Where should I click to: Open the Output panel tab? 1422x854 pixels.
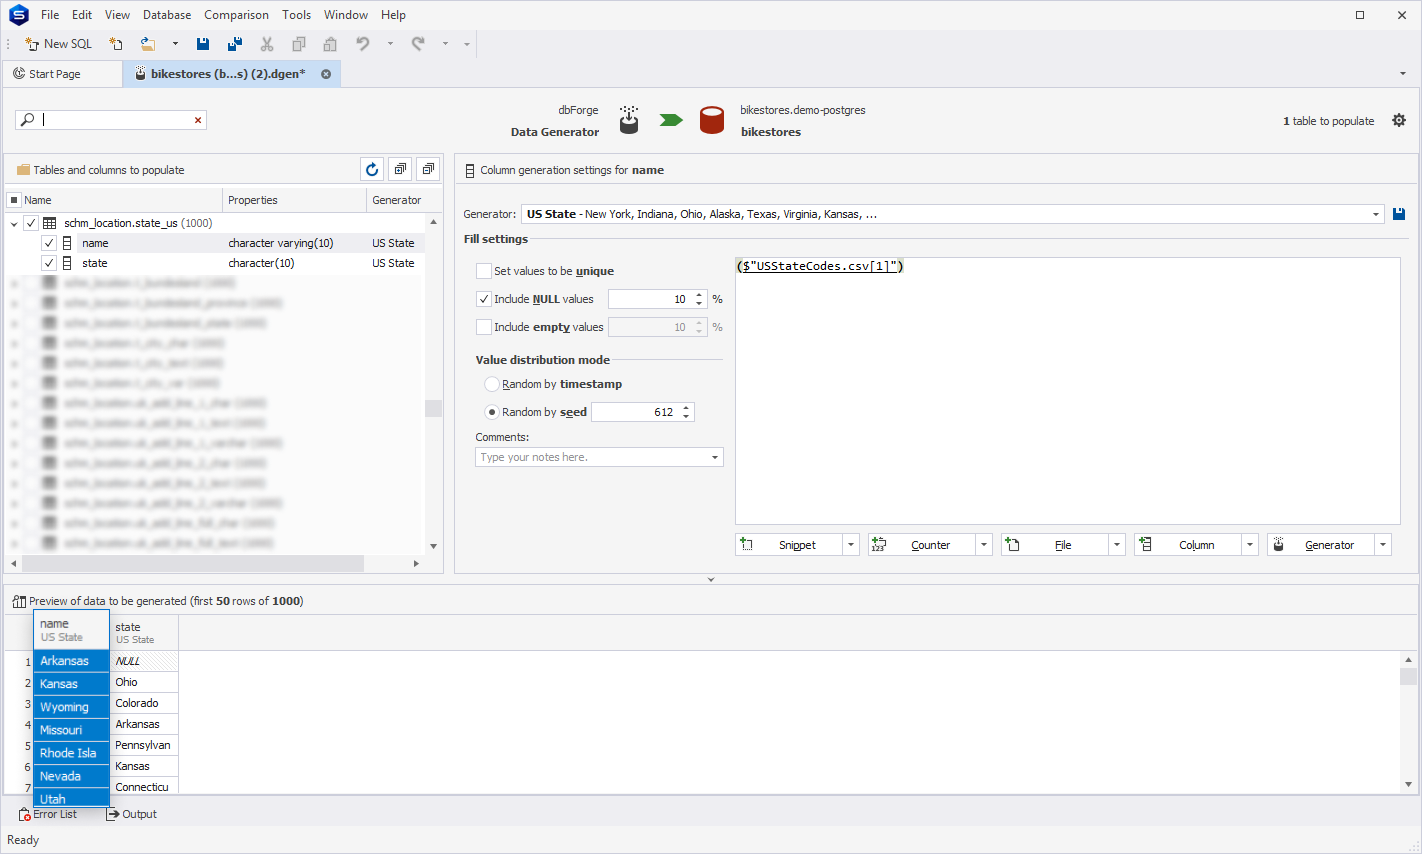131,814
